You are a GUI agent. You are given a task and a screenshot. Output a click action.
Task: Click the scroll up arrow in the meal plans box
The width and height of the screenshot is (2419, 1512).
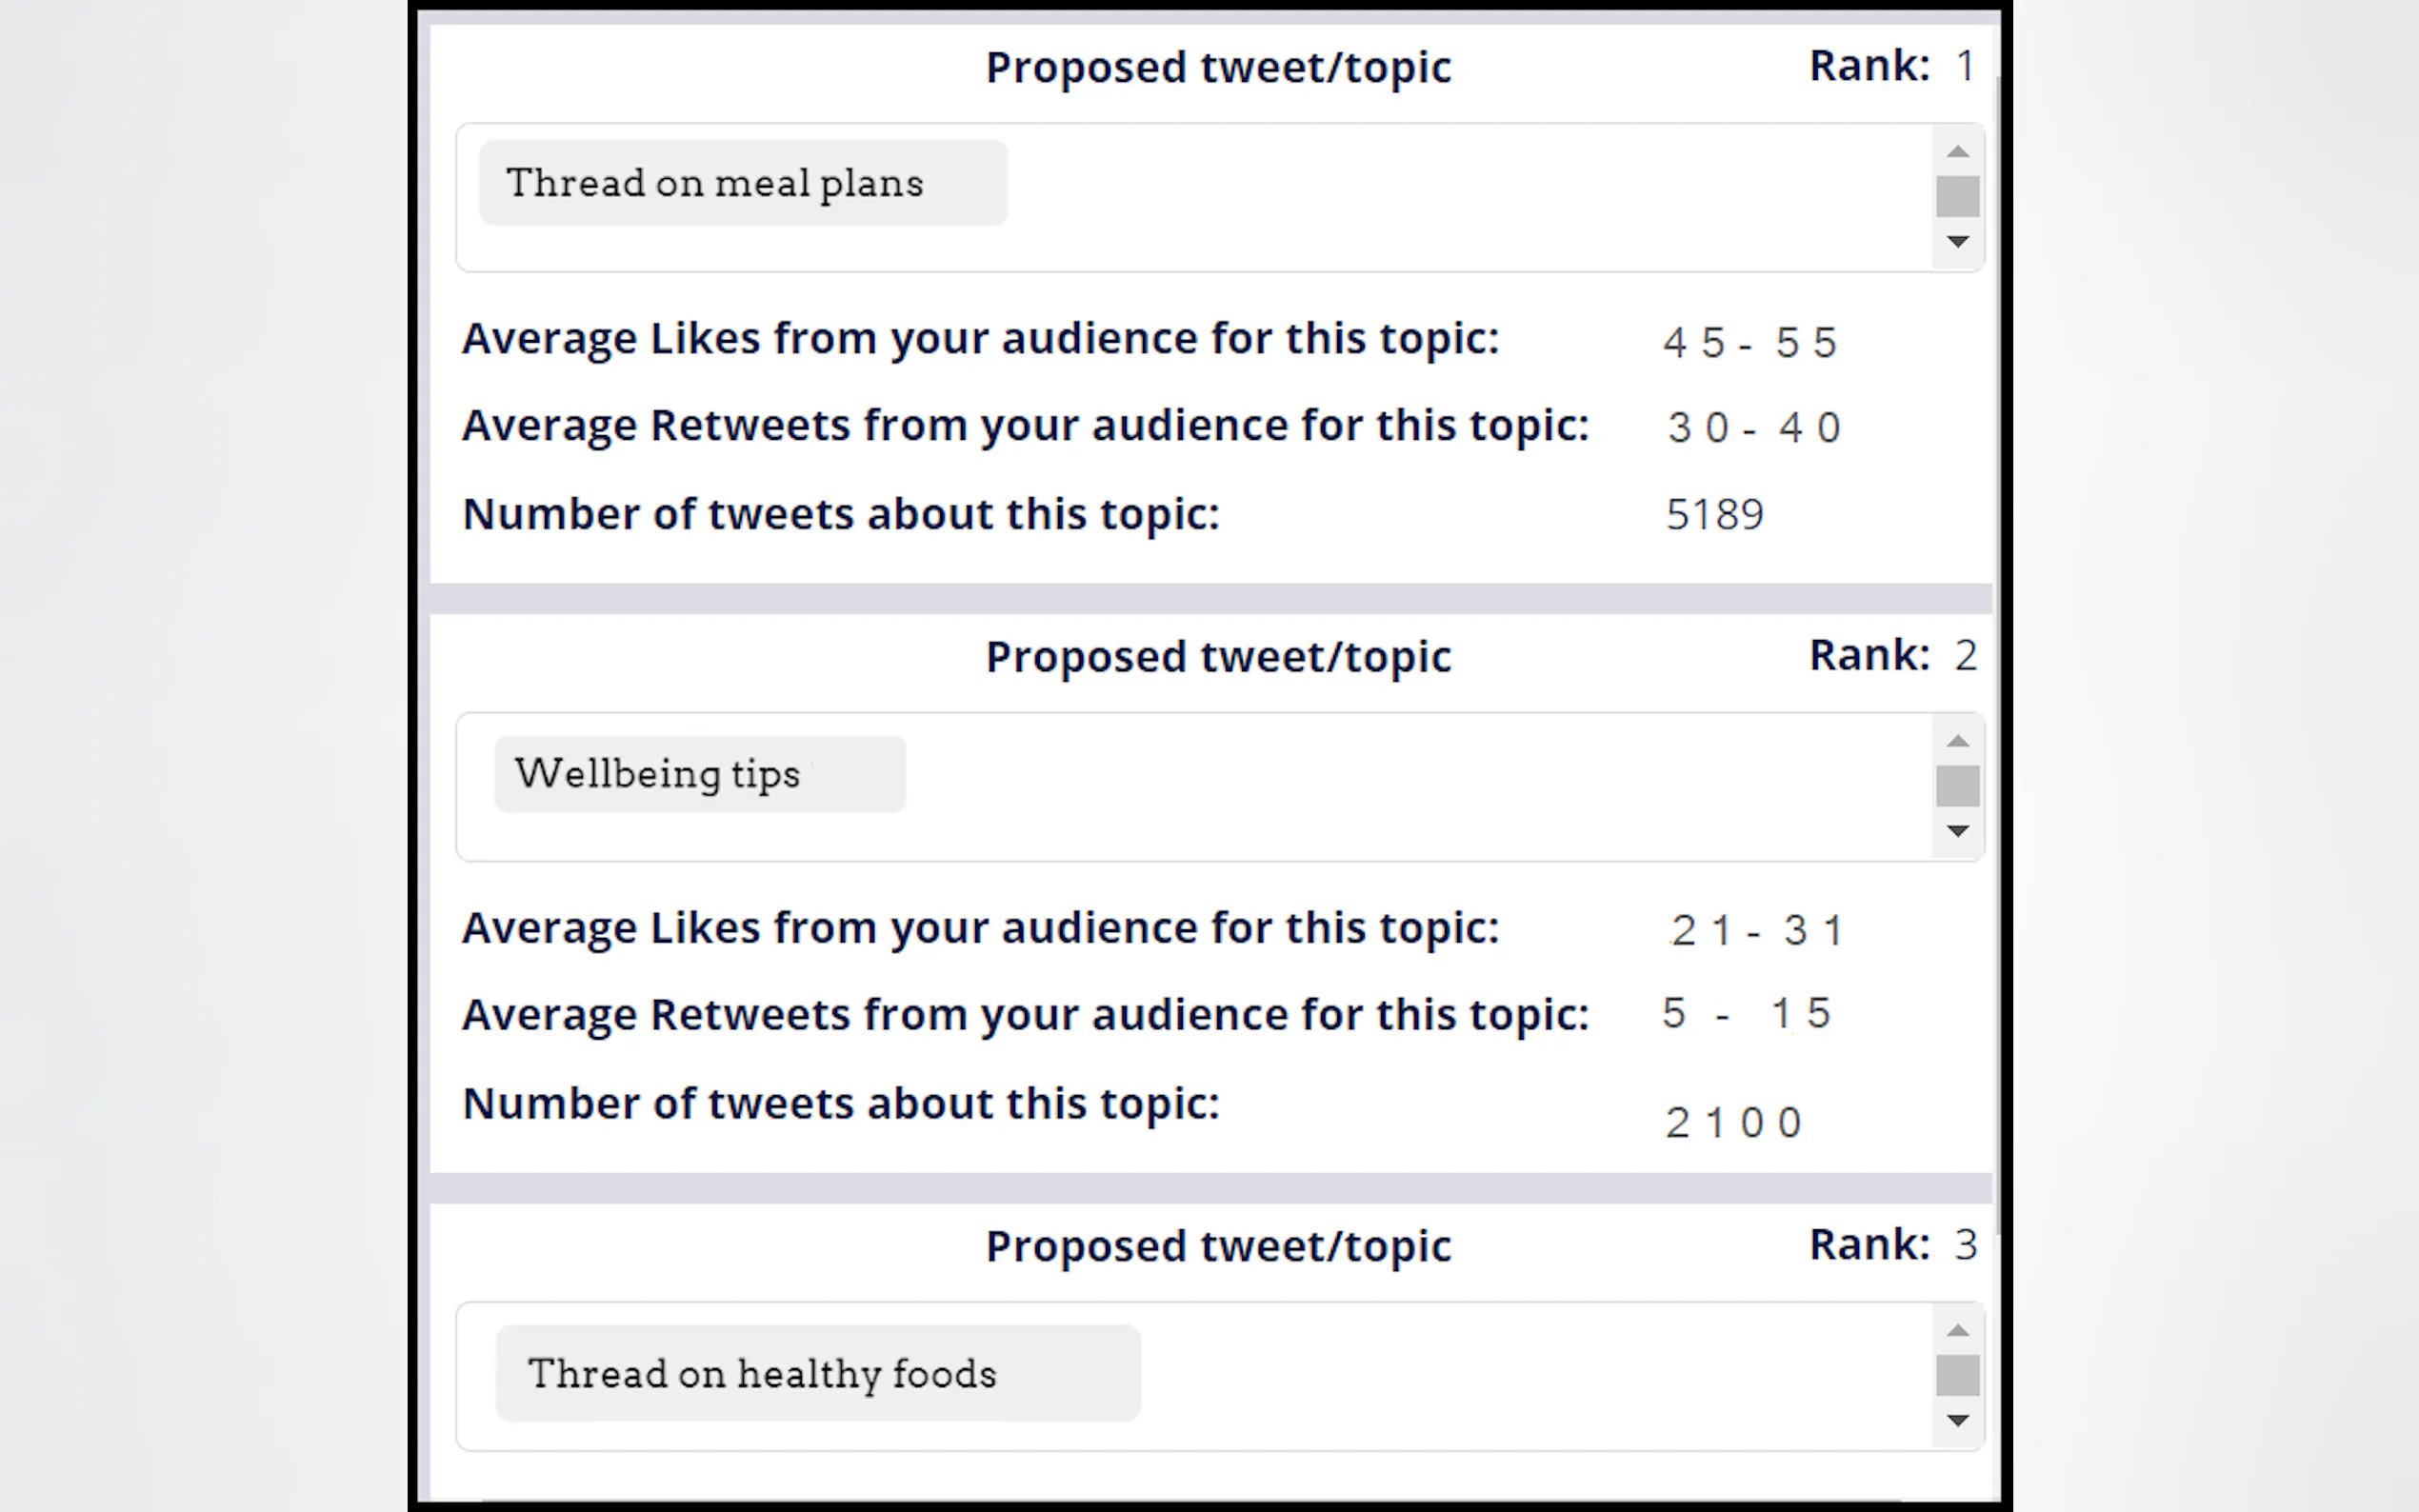click(x=1957, y=152)
